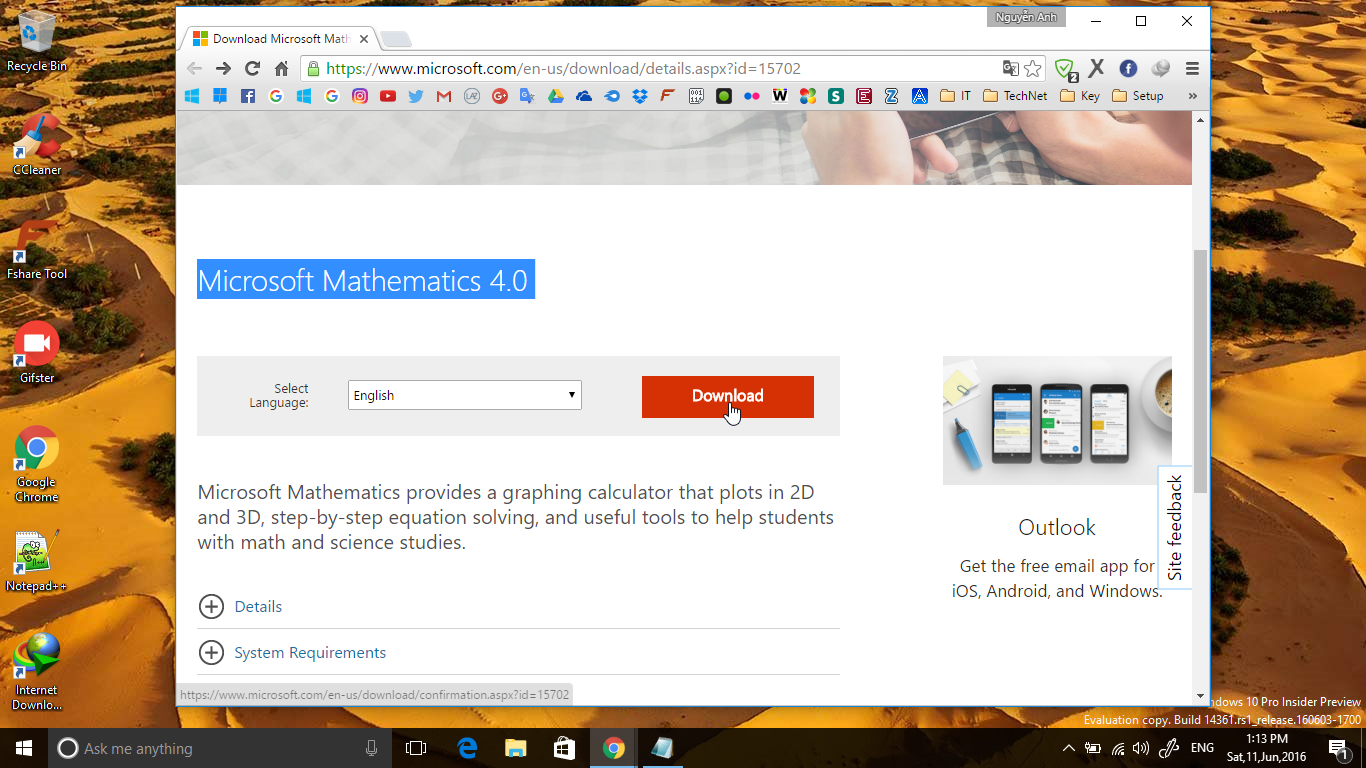Open the Setup bookmarks folder

[x=1138, y=96]
